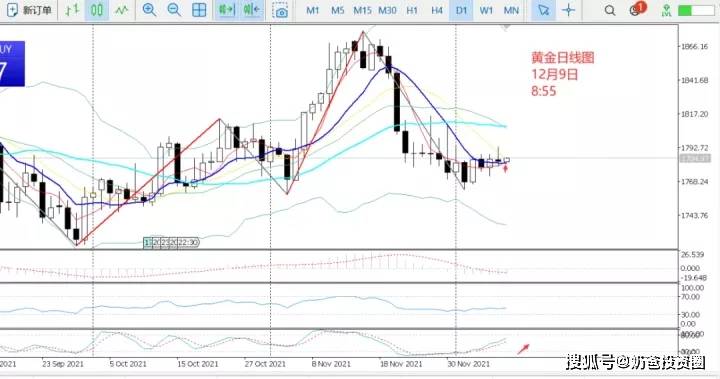Viewport: 720px width, 379px height.
Task: Open the search magnifier
Action: [610, 10]
